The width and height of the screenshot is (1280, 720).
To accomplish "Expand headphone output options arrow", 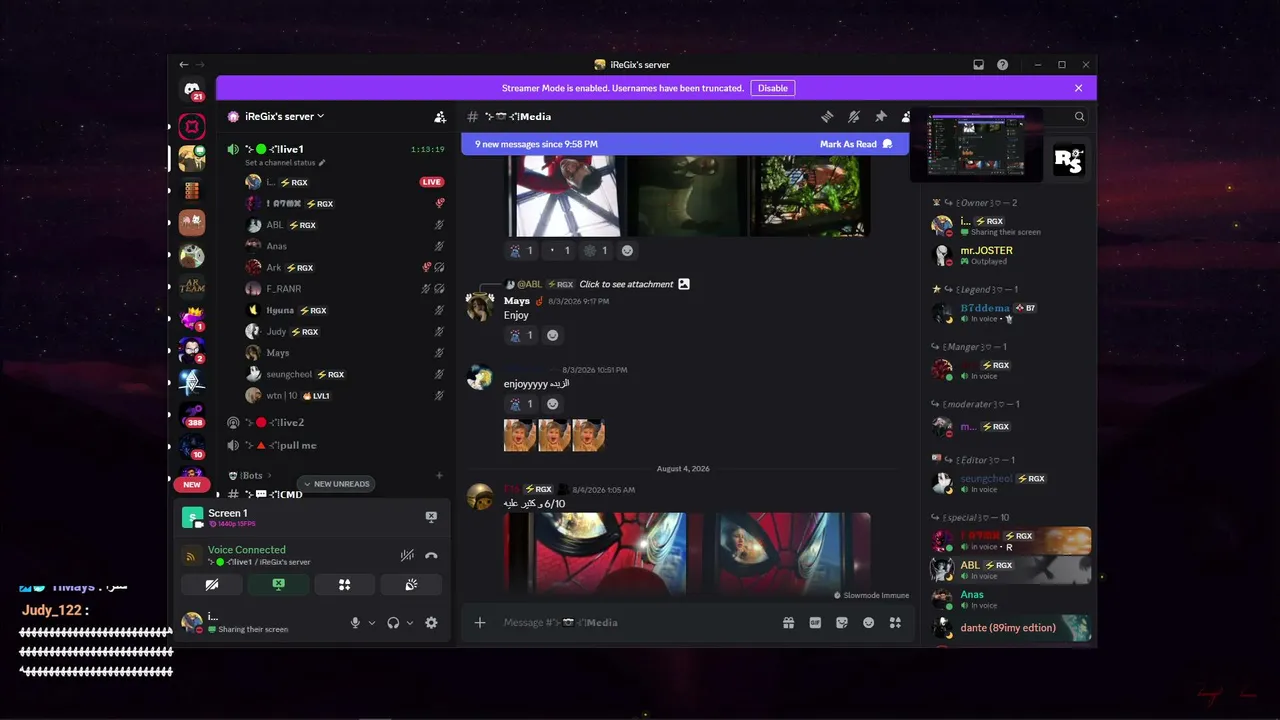I will pyautogui.click(x=410, y=623).
